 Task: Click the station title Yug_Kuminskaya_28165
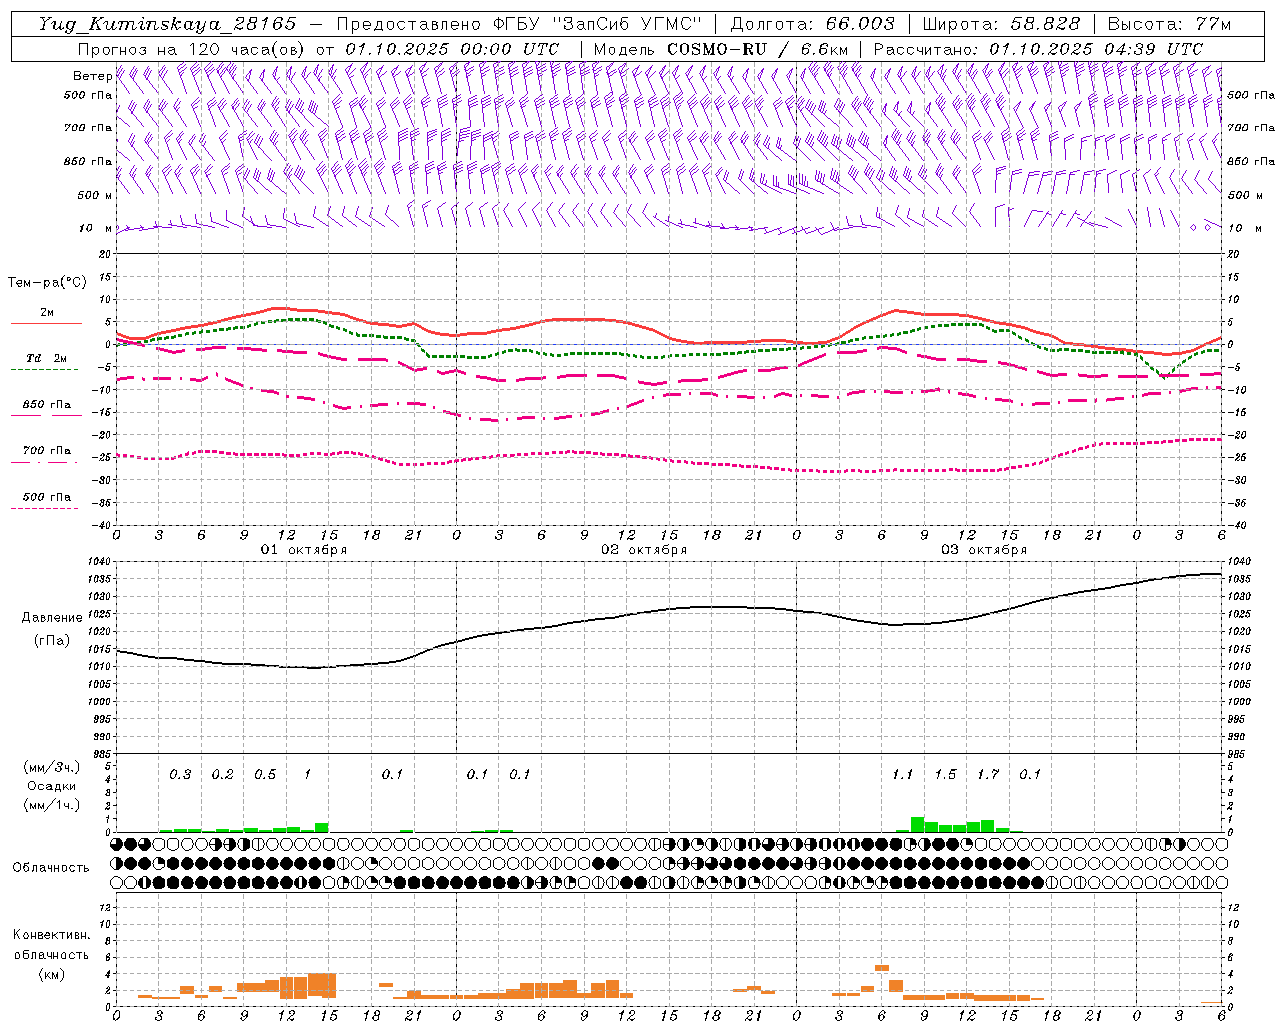coord(167,24)
